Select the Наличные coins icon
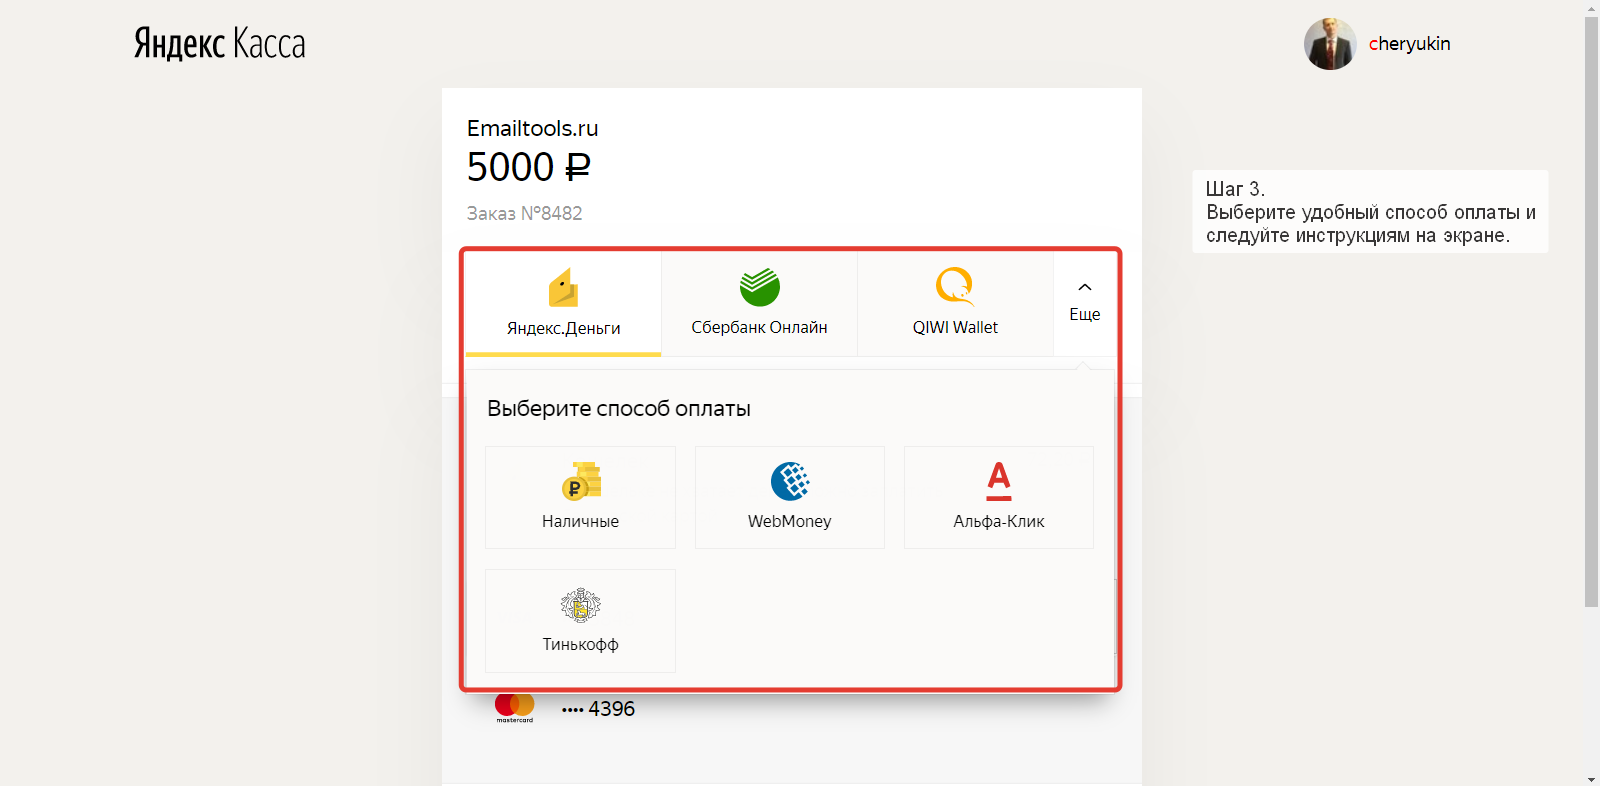This screenshot has width=1600, height=786. click(581, 481)
